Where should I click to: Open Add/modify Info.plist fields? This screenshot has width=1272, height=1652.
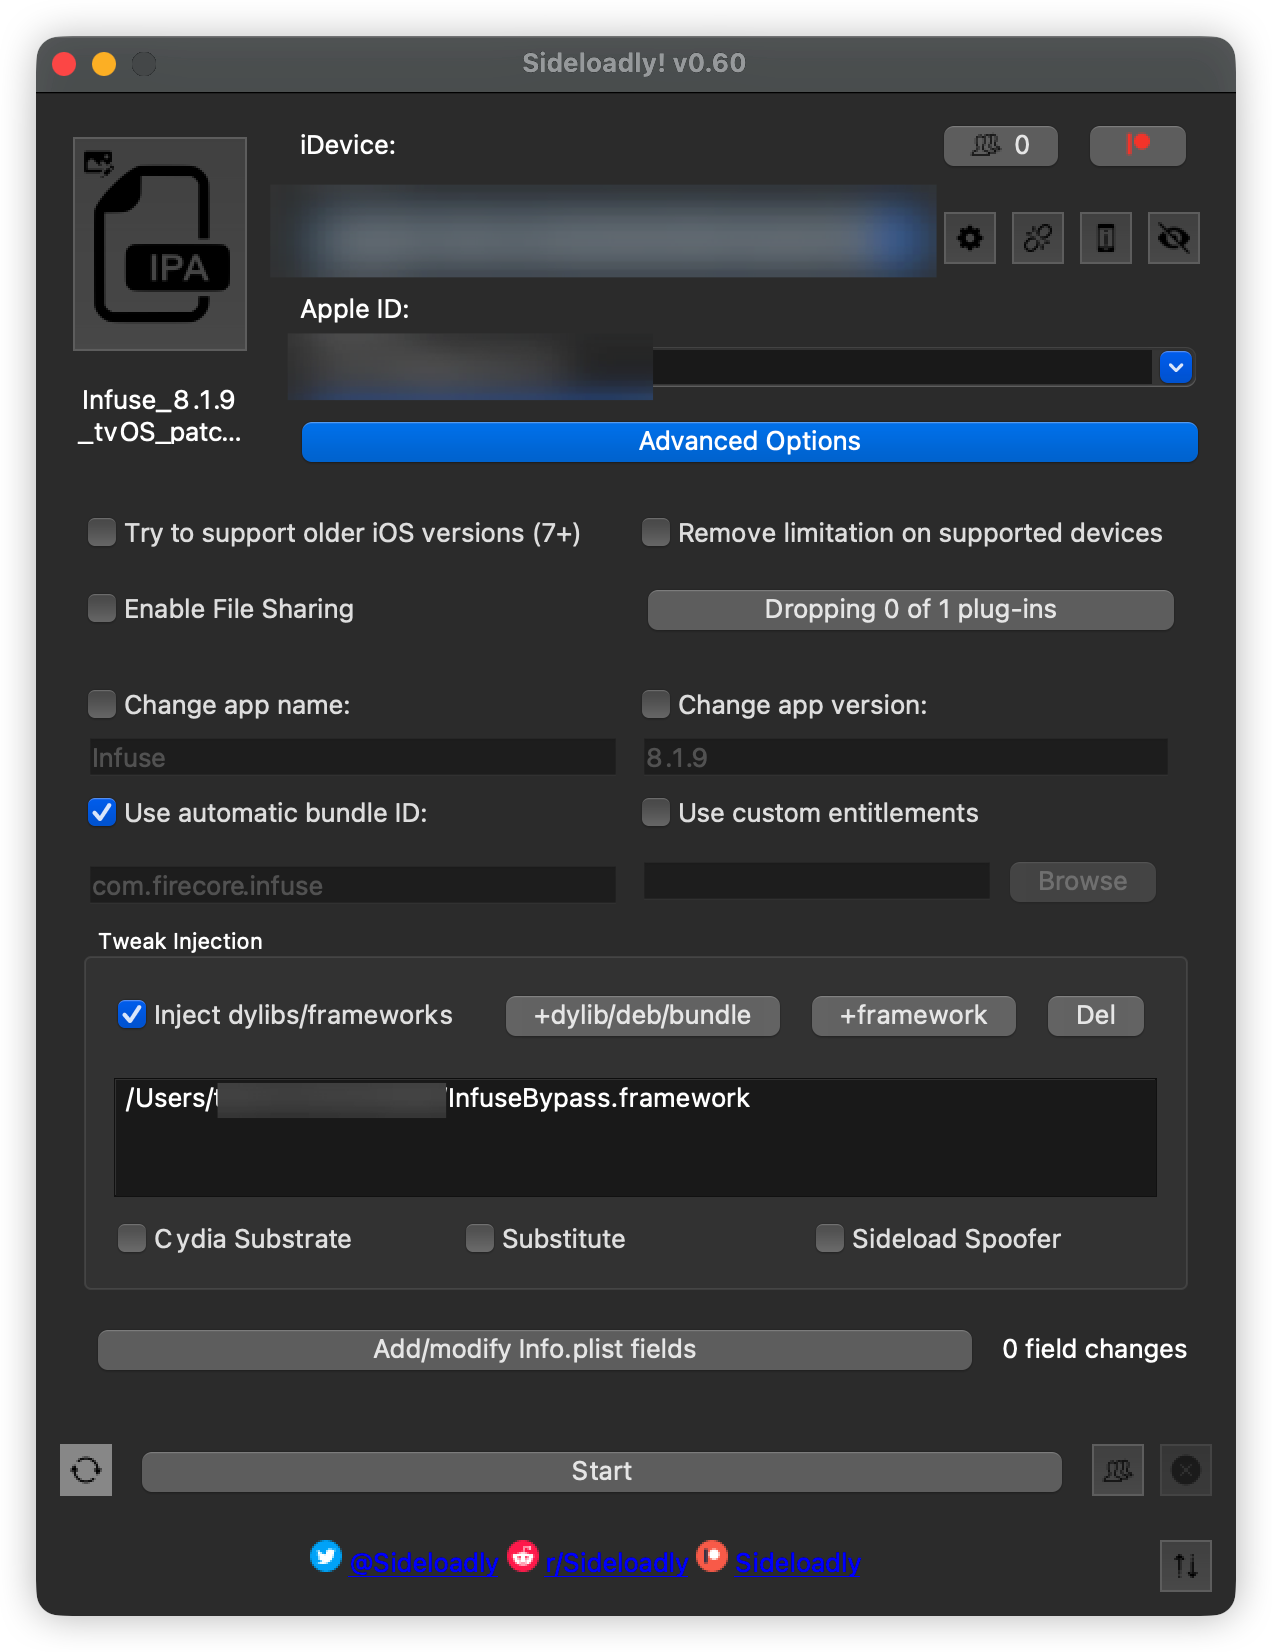535,1350
